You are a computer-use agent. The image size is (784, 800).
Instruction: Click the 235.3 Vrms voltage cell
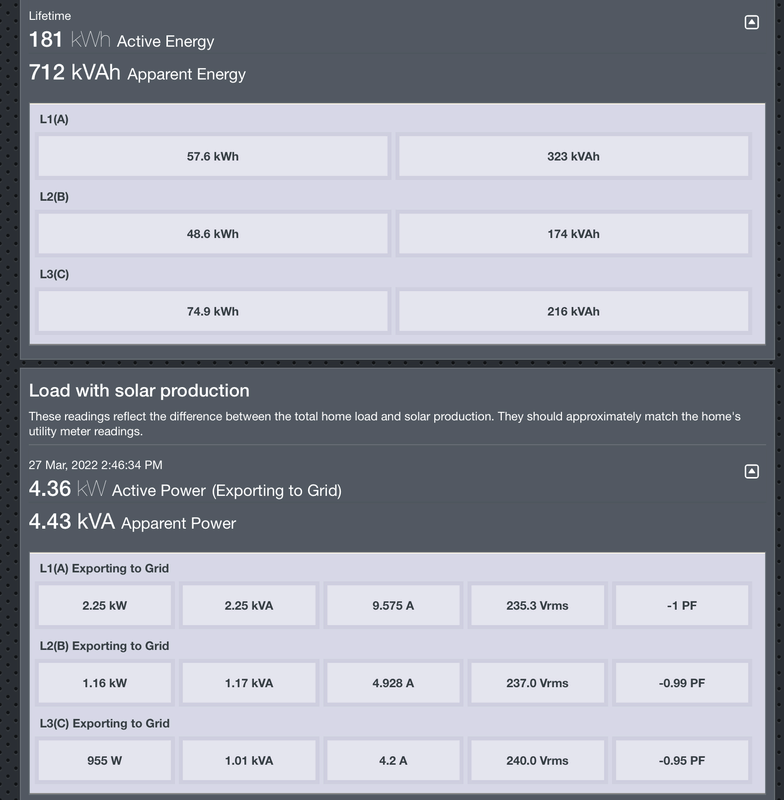pos(537,606)
